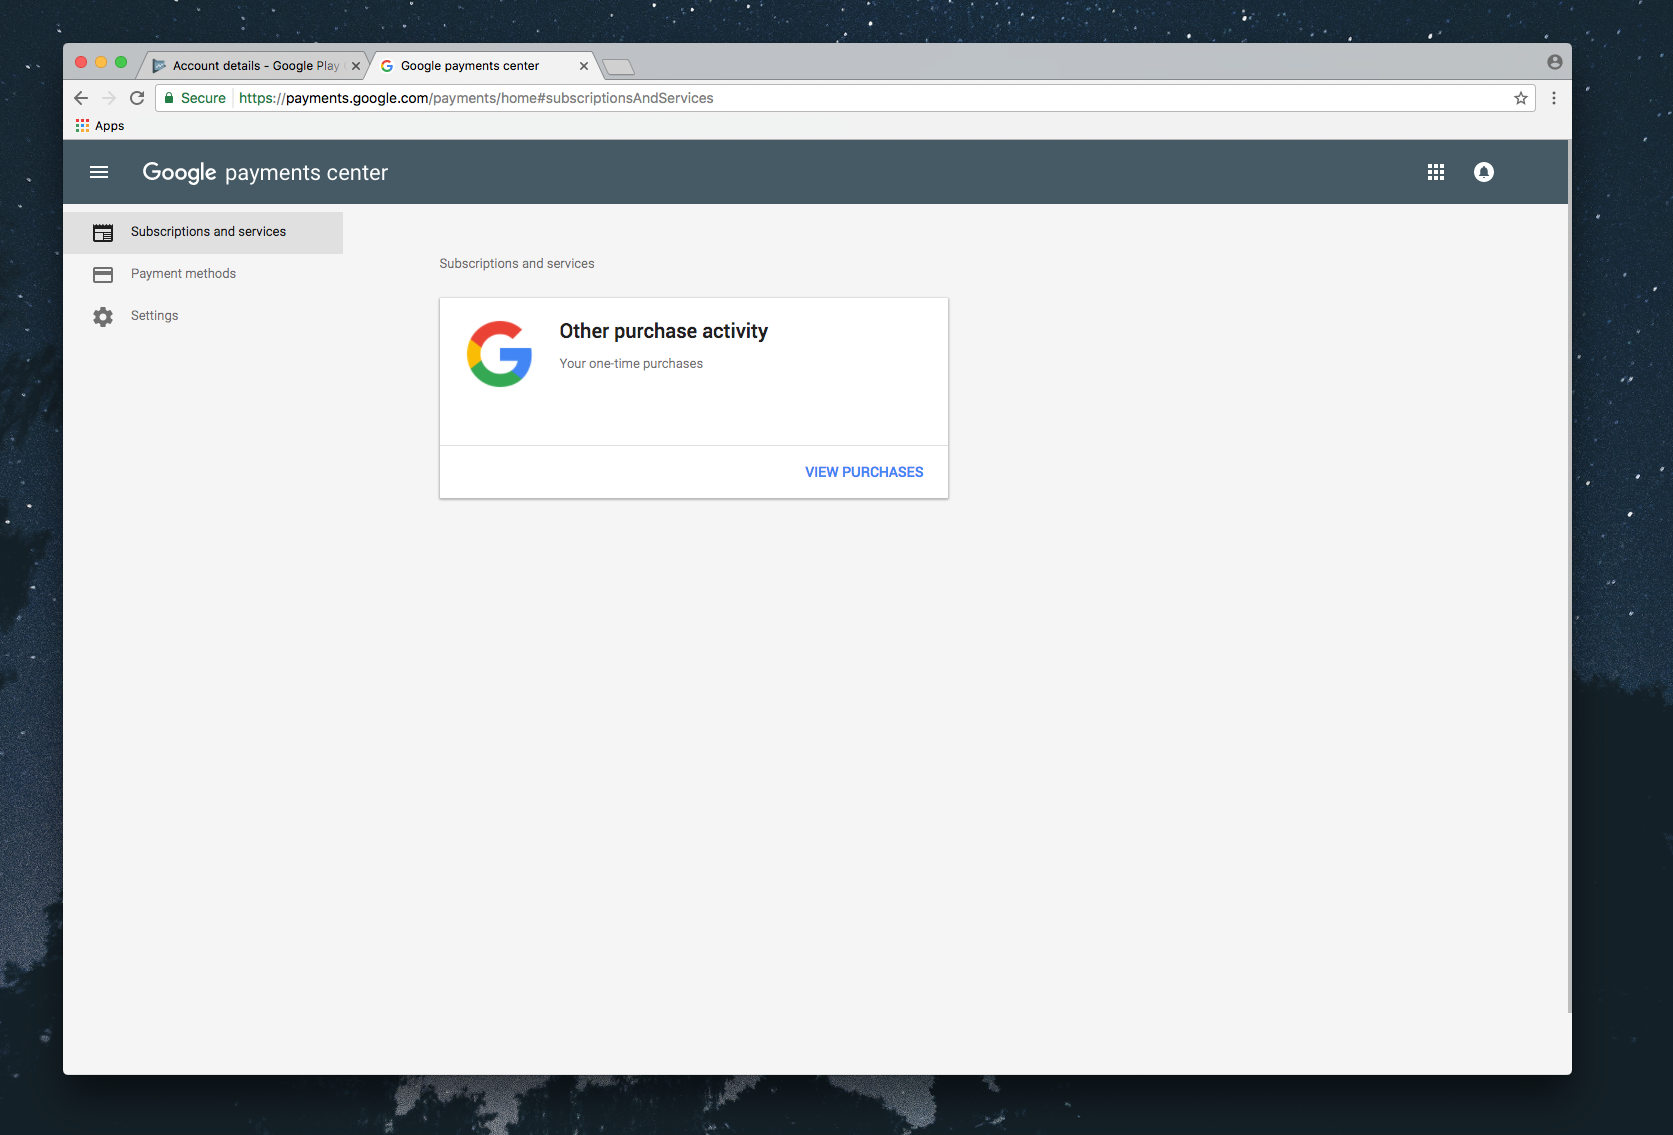This screenshot has width=1673, height=1135.
Task: Click the Google G logo on purchase card
Action: [499, 354]
